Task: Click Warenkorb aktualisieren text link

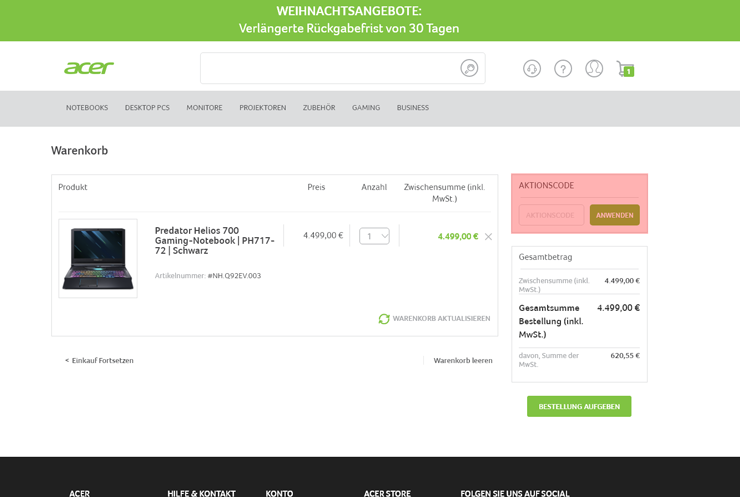Action: [x=441, y=319]
